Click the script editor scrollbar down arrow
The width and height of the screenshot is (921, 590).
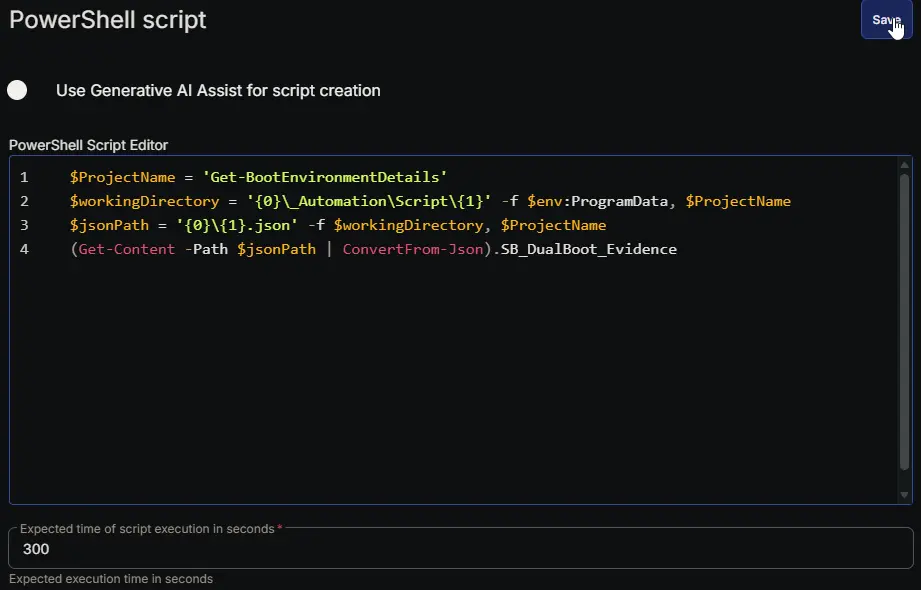pyautogui.click(x=905, y=495)
